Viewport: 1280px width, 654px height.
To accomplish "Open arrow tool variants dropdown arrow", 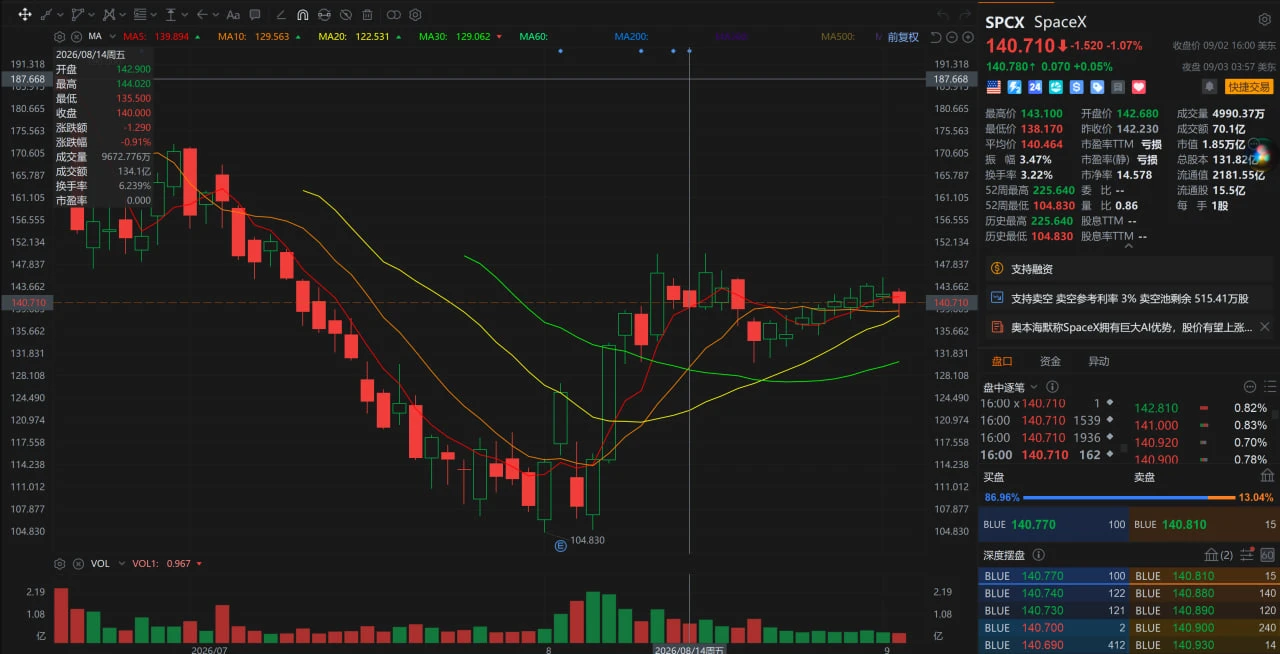I will (216, 15).
